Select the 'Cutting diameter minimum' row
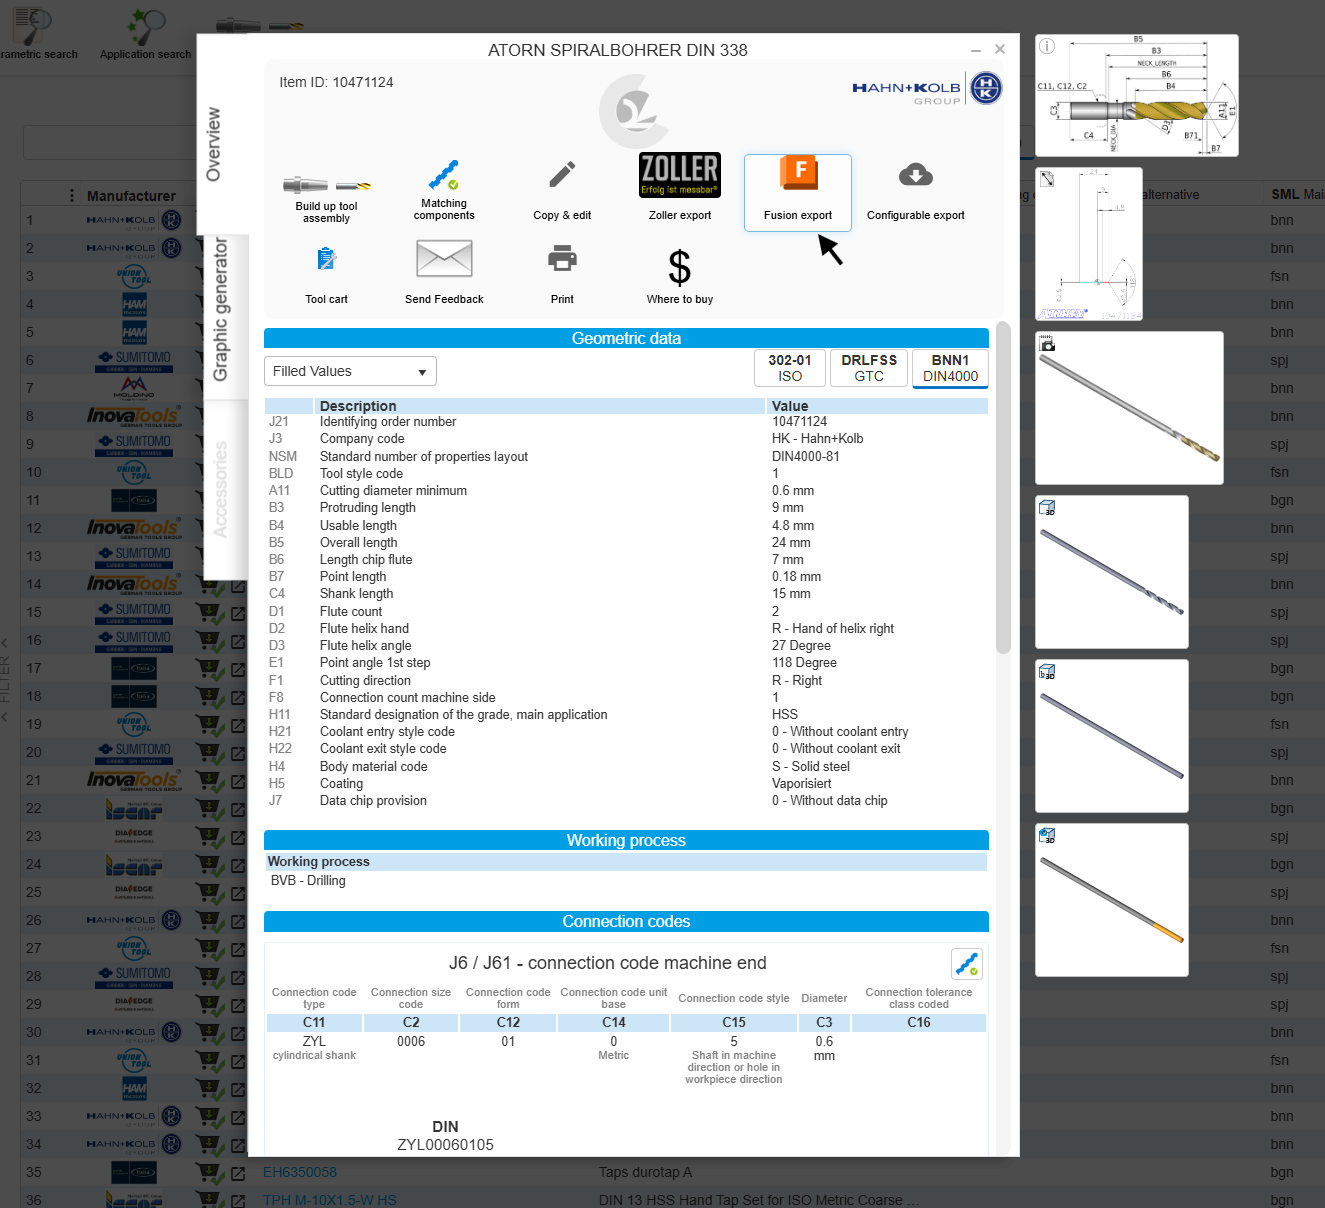The image size is (1325, 1208). pos(626,491)
